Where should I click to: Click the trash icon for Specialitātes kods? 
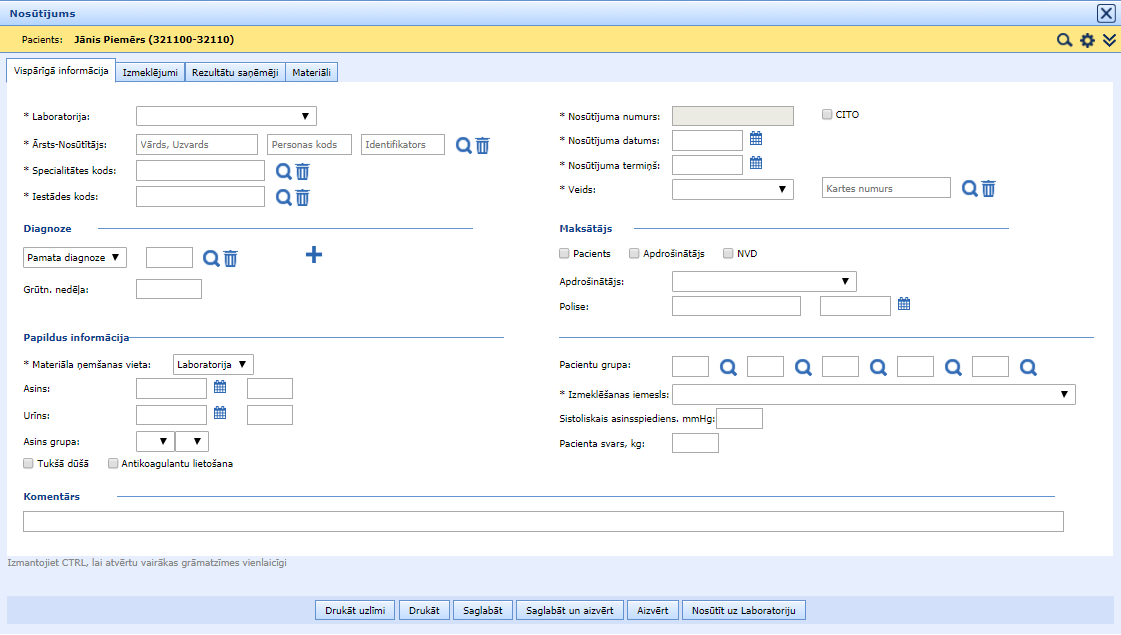coord(302,171)
